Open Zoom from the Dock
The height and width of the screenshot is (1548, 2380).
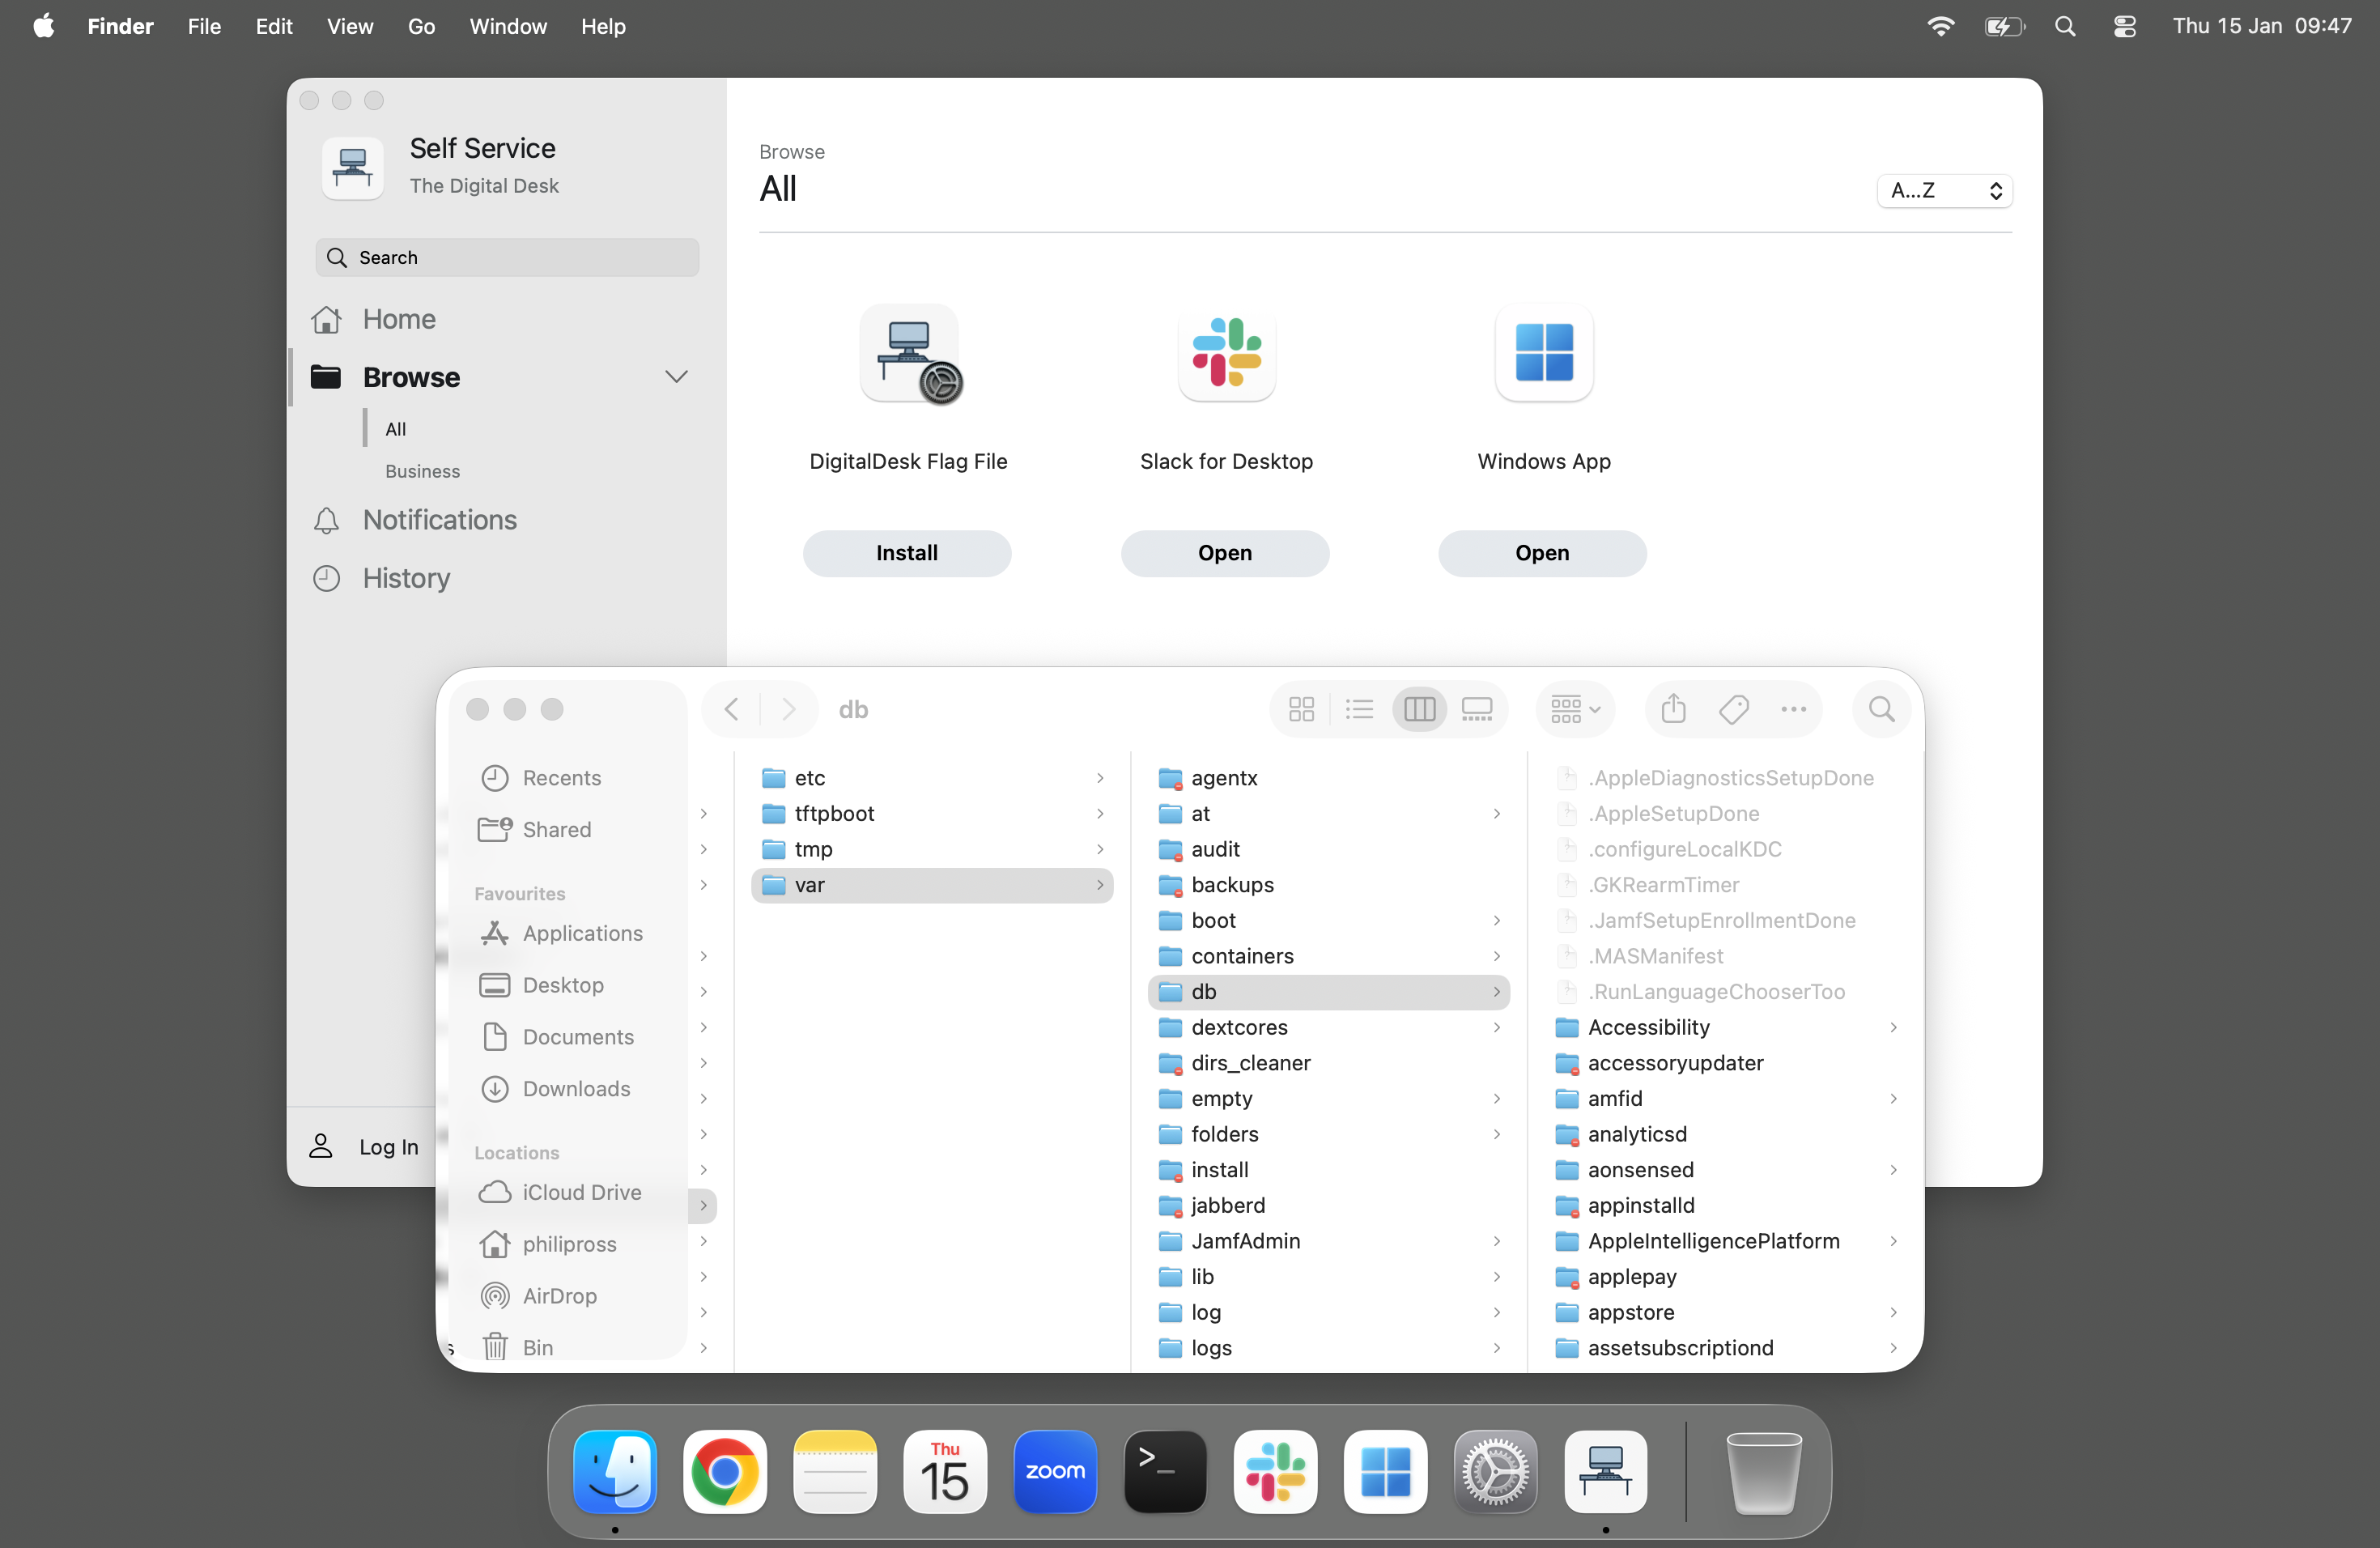(1054, 1471)
